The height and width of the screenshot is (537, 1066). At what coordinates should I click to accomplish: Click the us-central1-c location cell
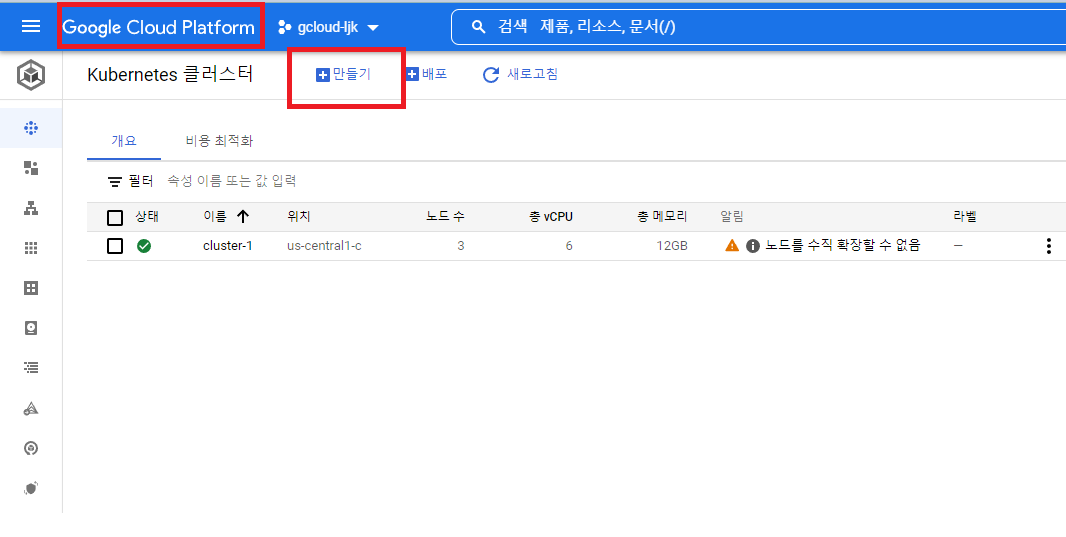point(324,245)
